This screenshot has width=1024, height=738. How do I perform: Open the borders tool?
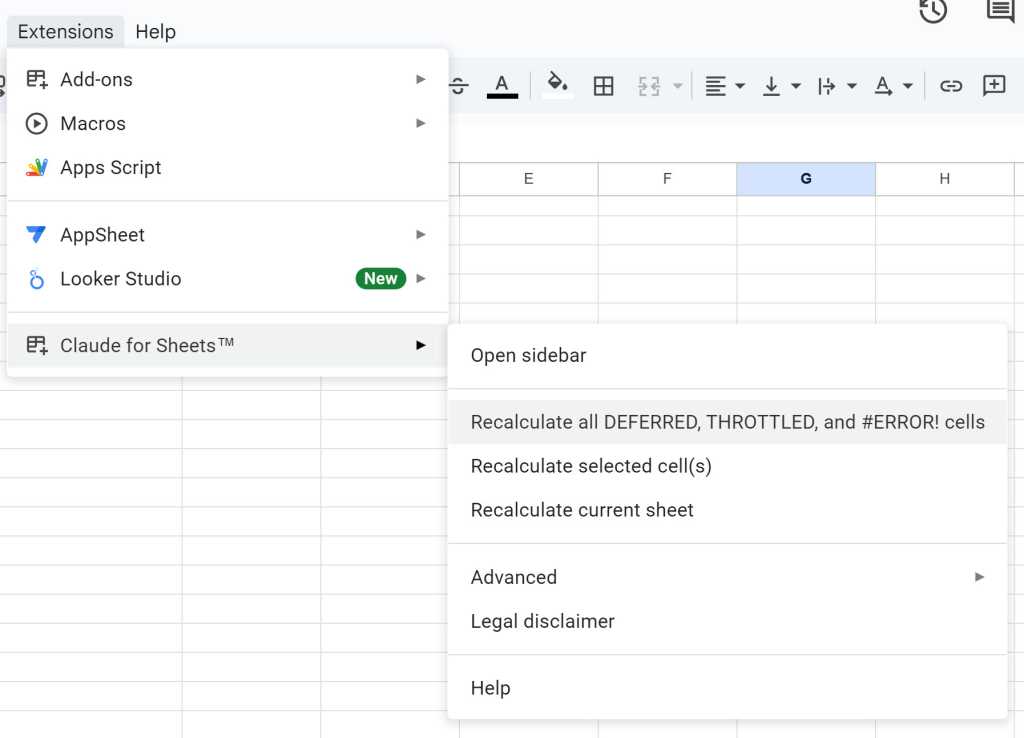(603, 86)
